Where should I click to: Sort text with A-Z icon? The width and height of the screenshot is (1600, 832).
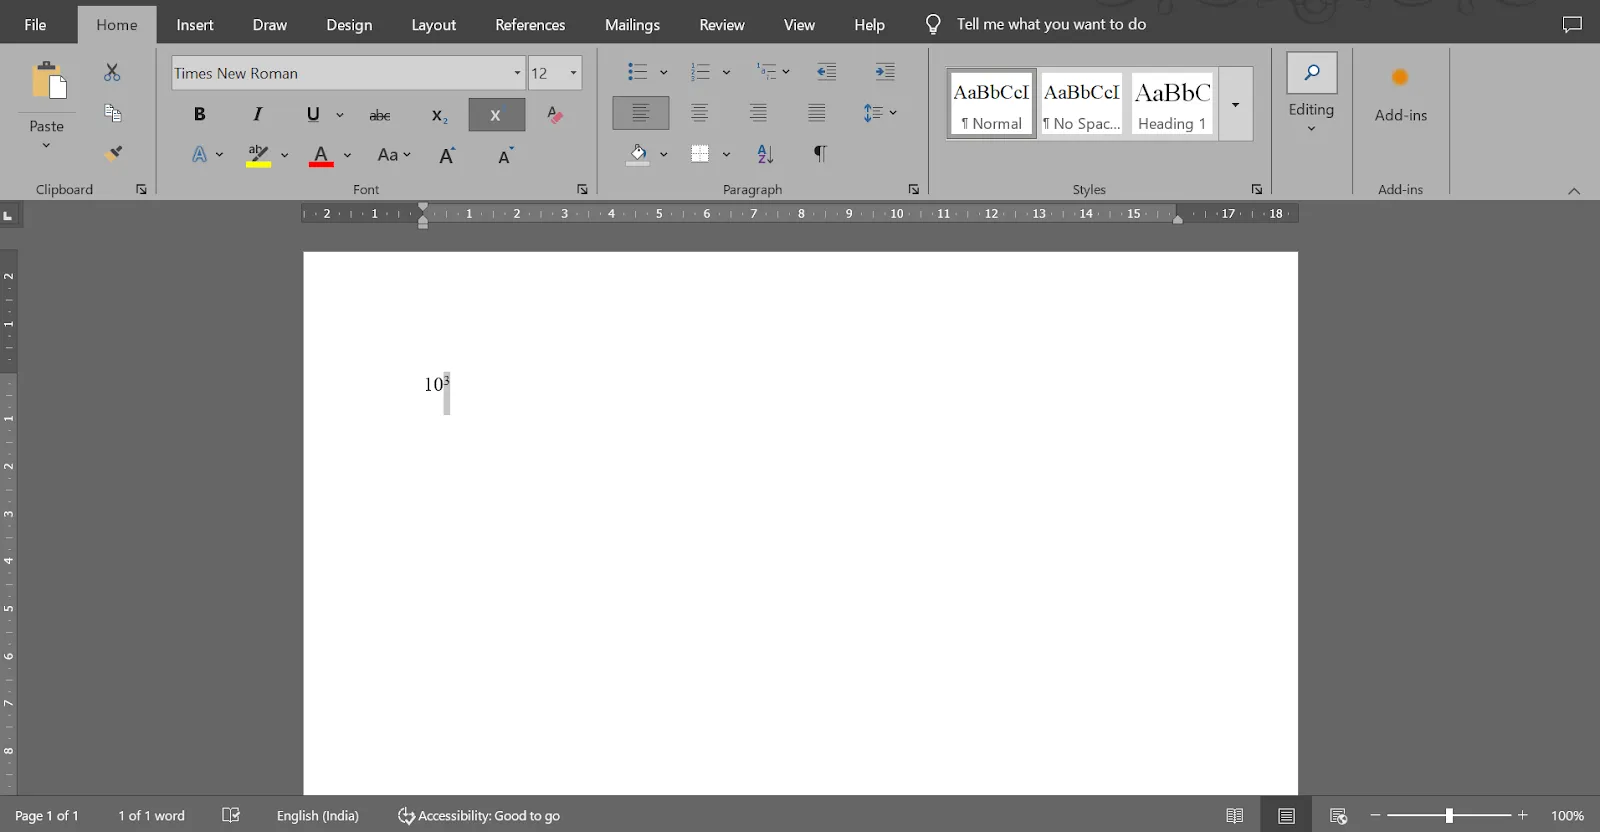(766, 155)
